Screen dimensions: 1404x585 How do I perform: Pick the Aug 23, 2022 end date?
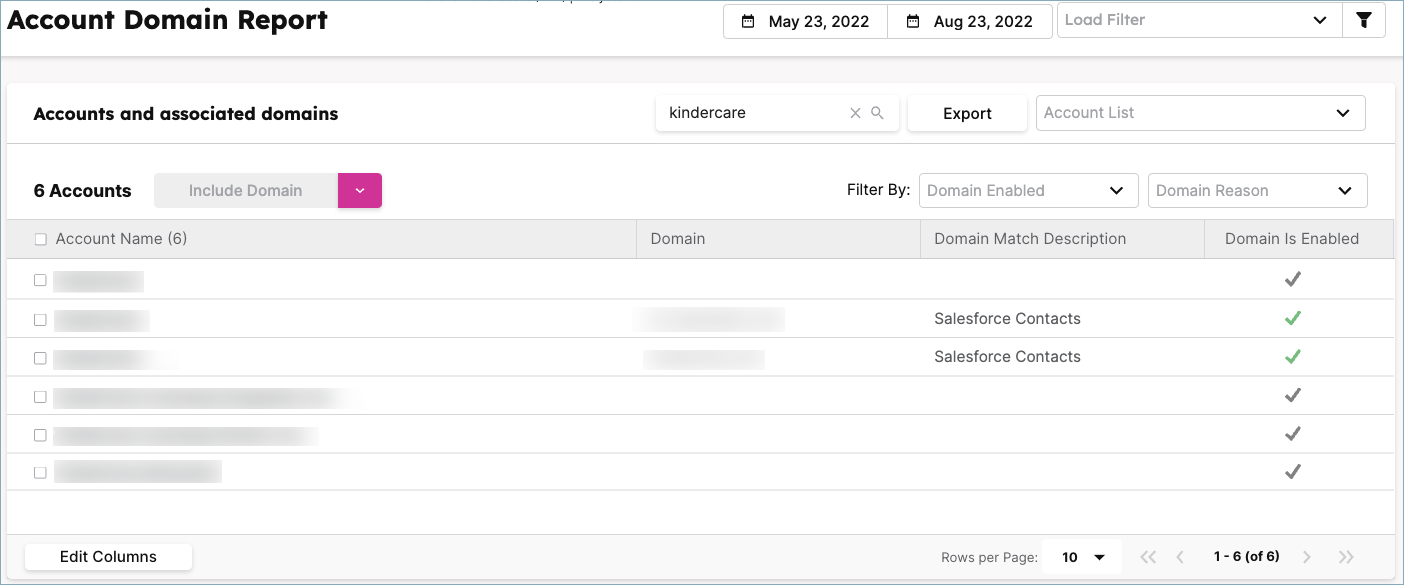coord(970,22)
